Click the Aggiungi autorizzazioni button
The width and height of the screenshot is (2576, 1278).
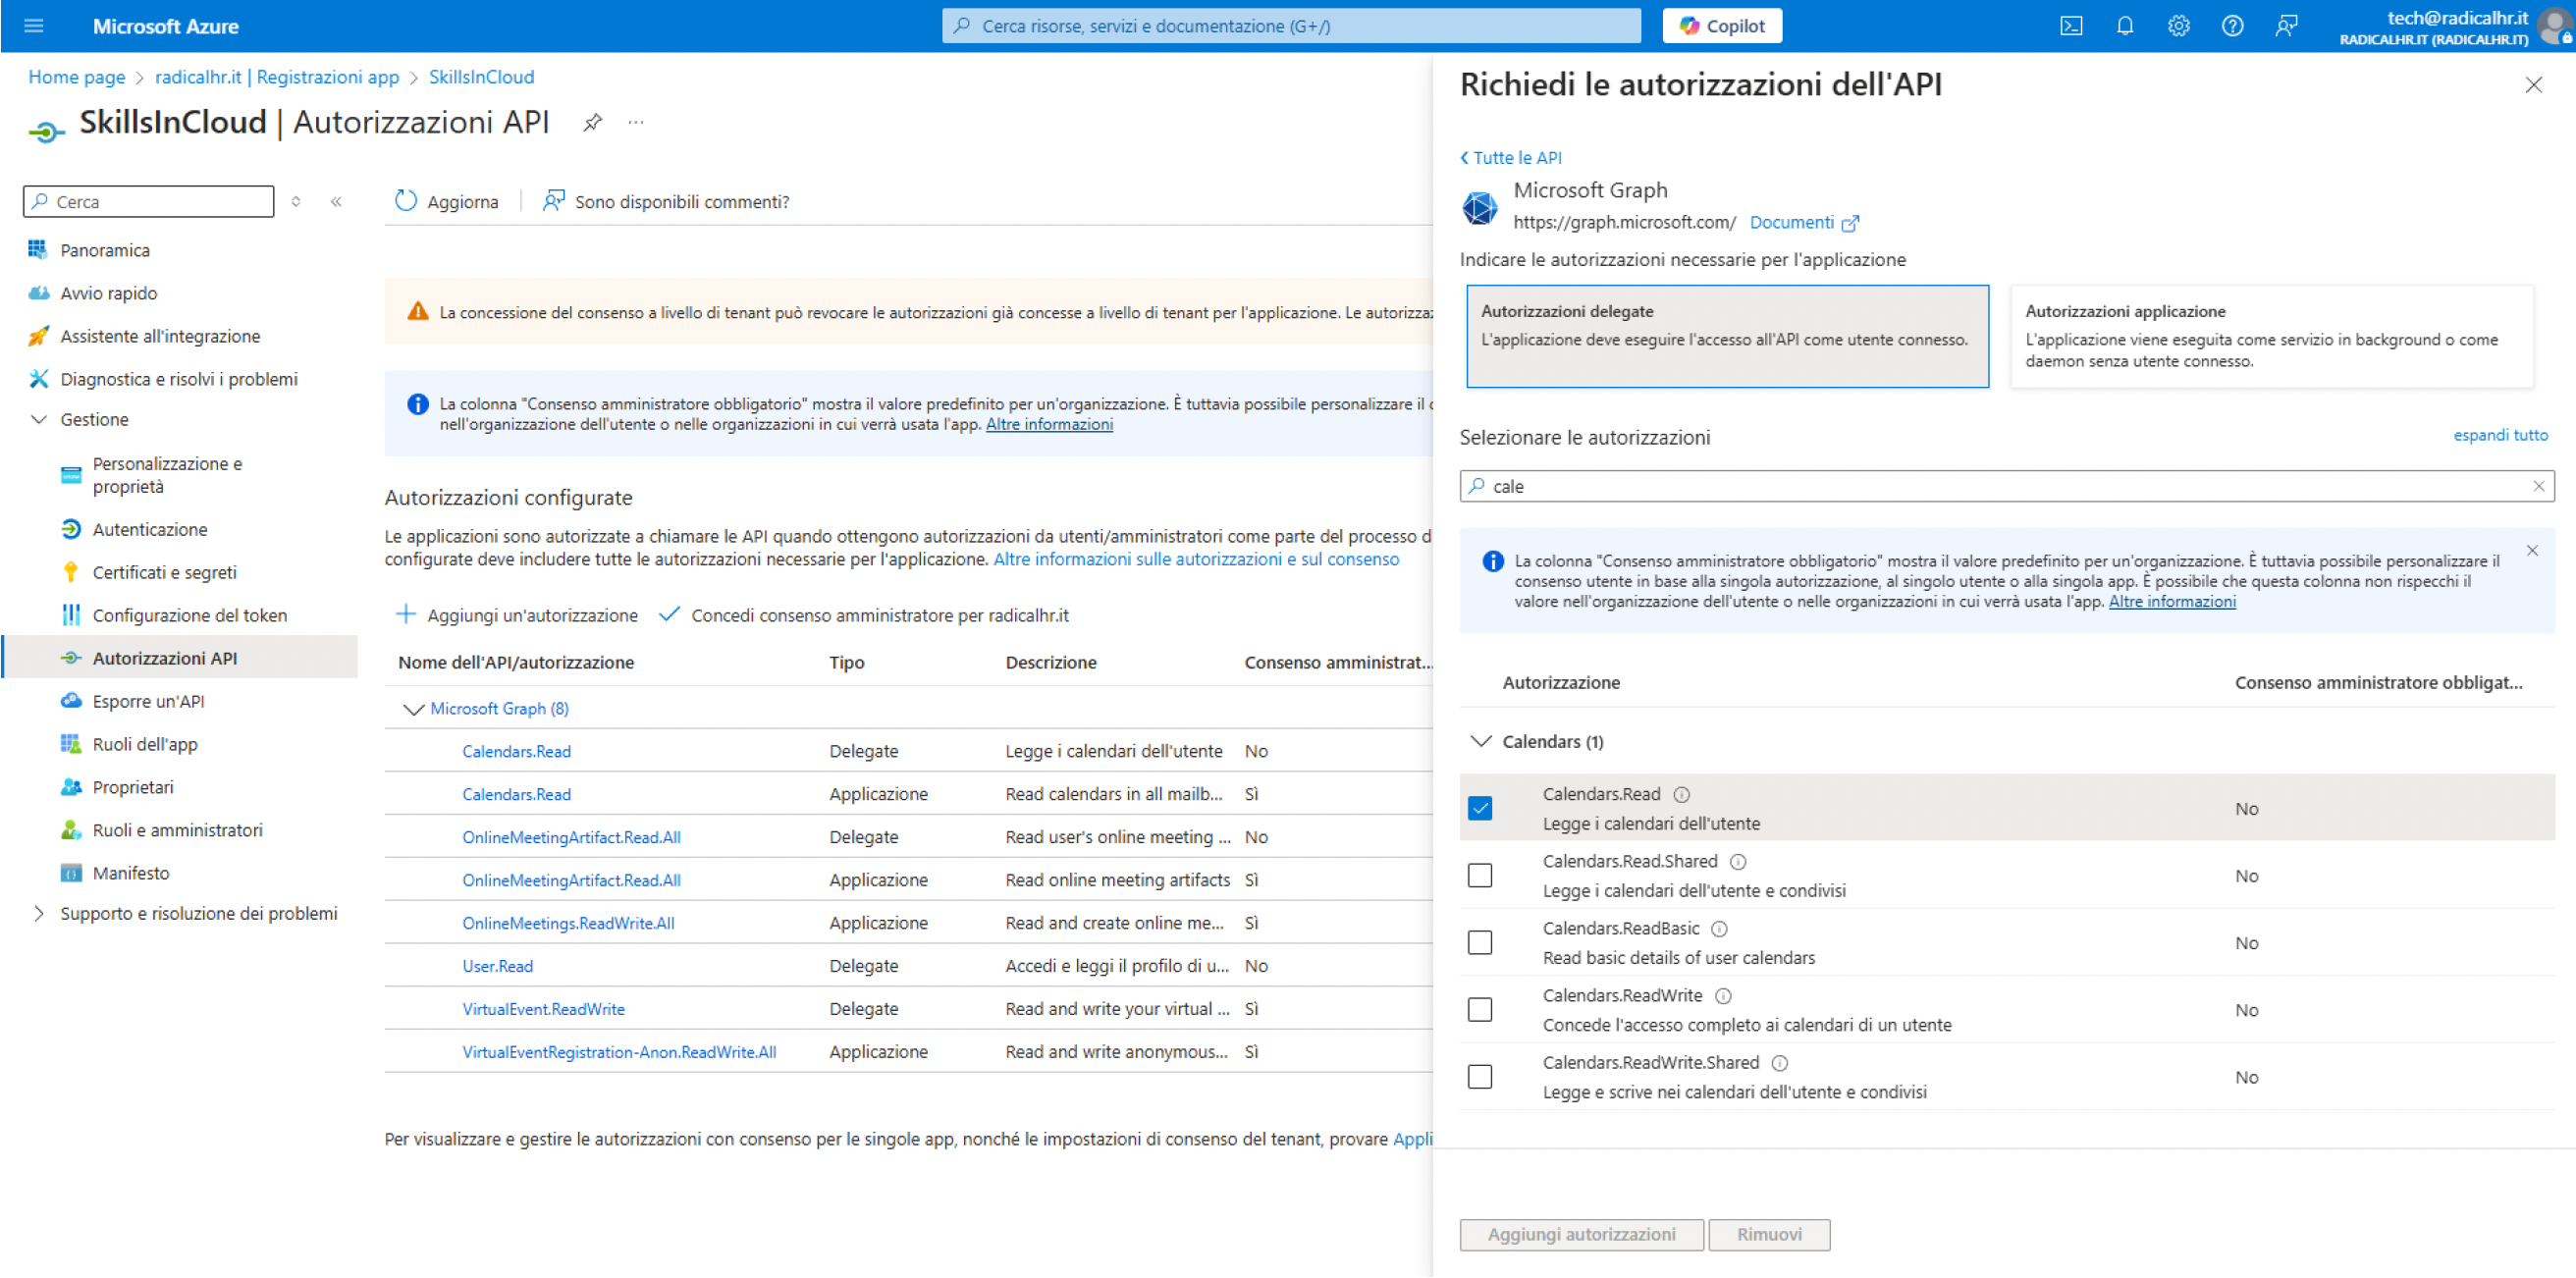click(x=1581, y=1235)
